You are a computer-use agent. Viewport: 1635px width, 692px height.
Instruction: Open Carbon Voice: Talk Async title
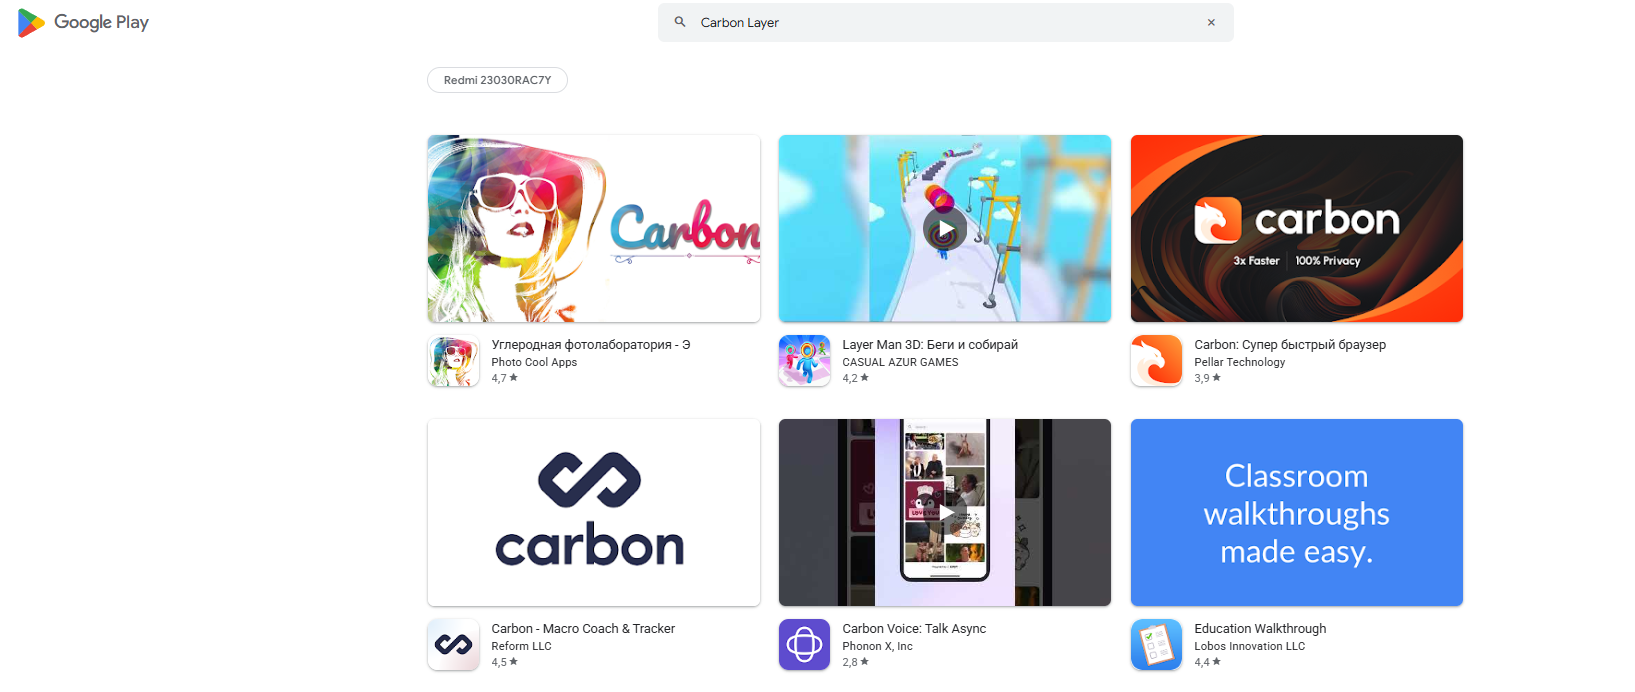tap(914, 629)
